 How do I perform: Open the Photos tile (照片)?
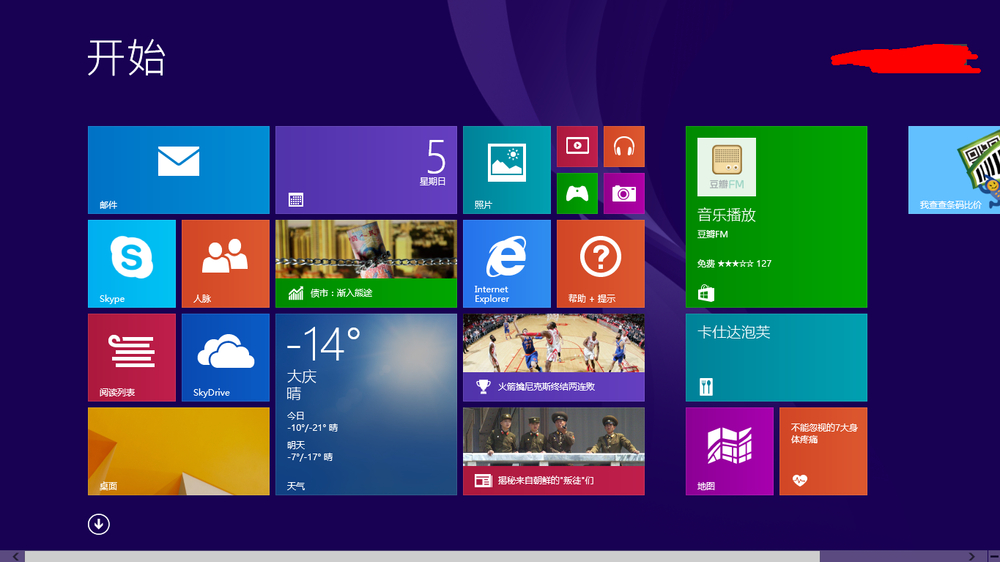pyautogui.click(x=507, y=170)
